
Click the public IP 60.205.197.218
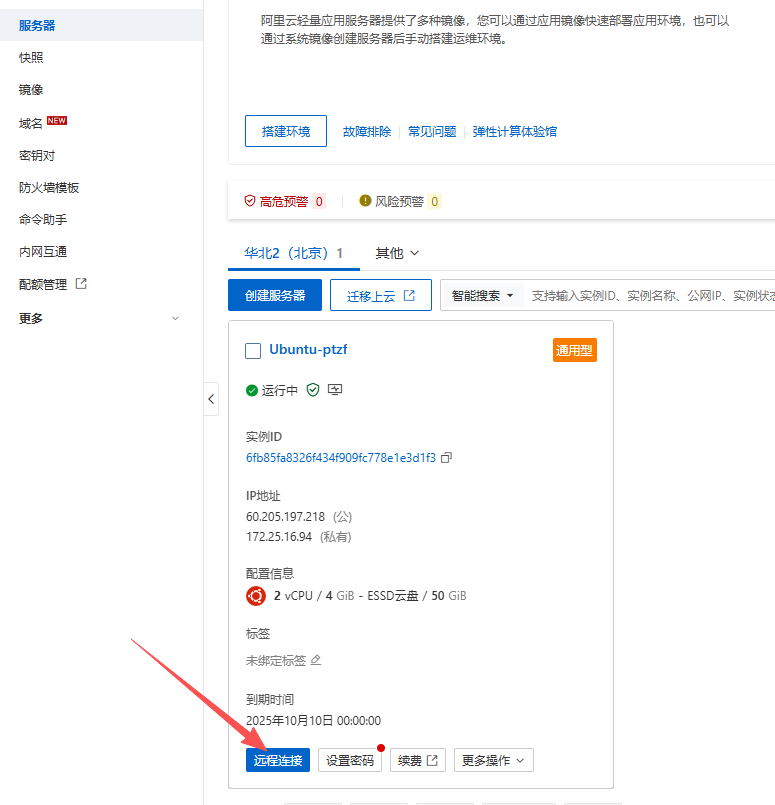pos(285,516)
